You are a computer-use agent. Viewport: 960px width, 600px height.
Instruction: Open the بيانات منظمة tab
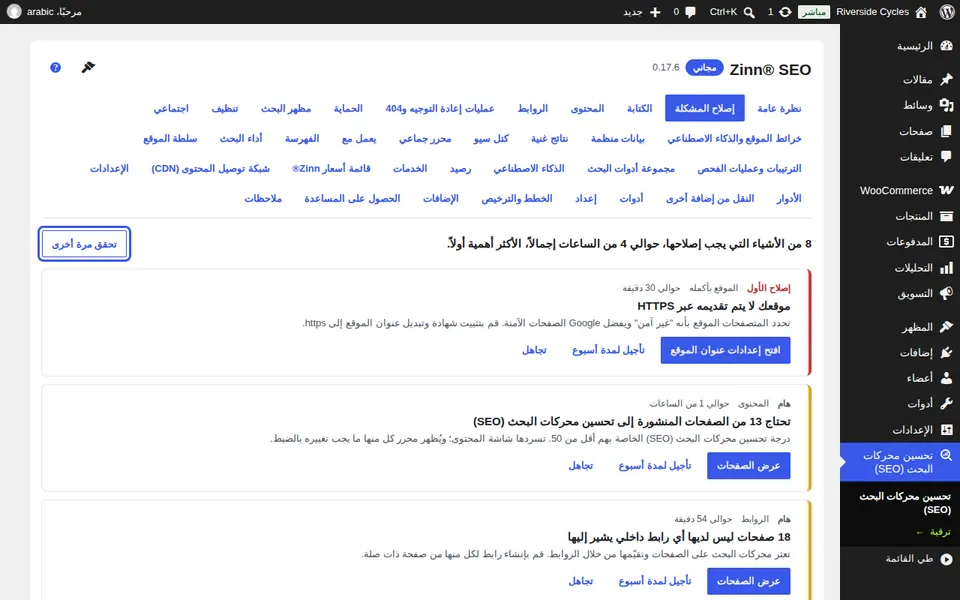[618, 138]
